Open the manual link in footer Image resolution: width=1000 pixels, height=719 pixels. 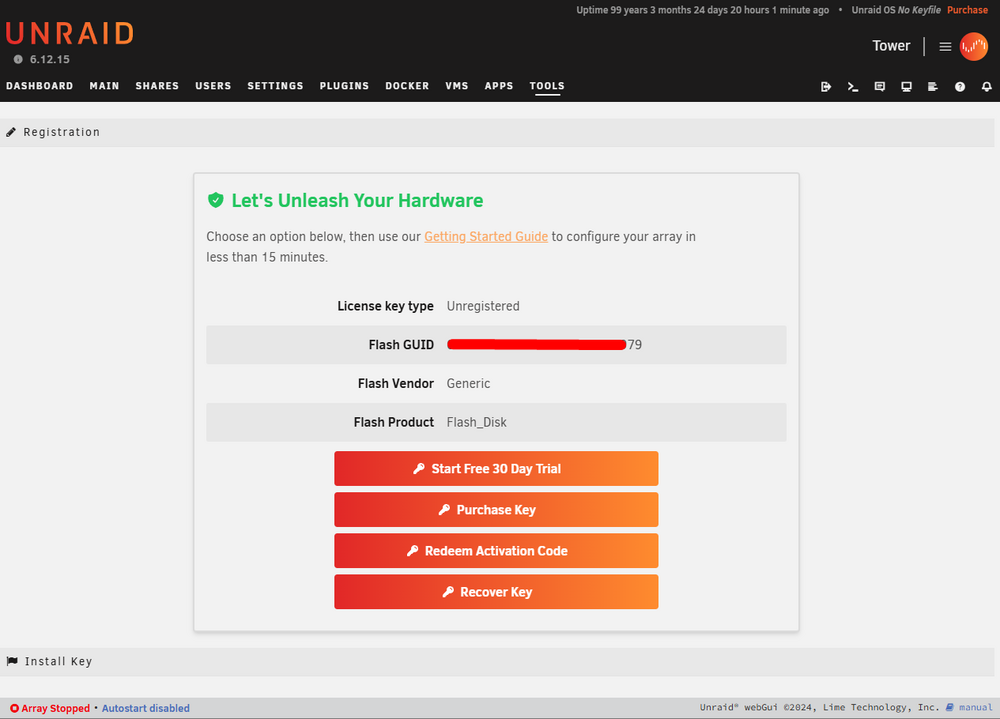point(975,708)
